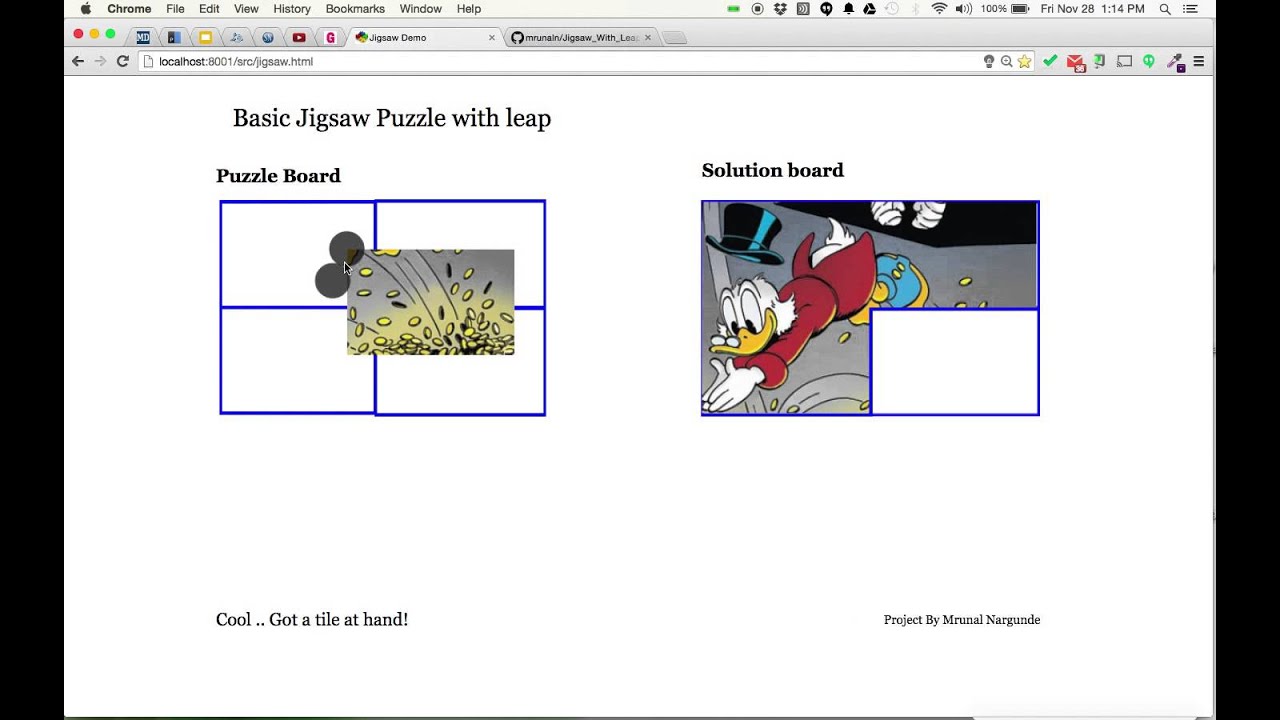Open the notification bell menu bar icon
The image size is (1280, 720).
coord(848,9)
